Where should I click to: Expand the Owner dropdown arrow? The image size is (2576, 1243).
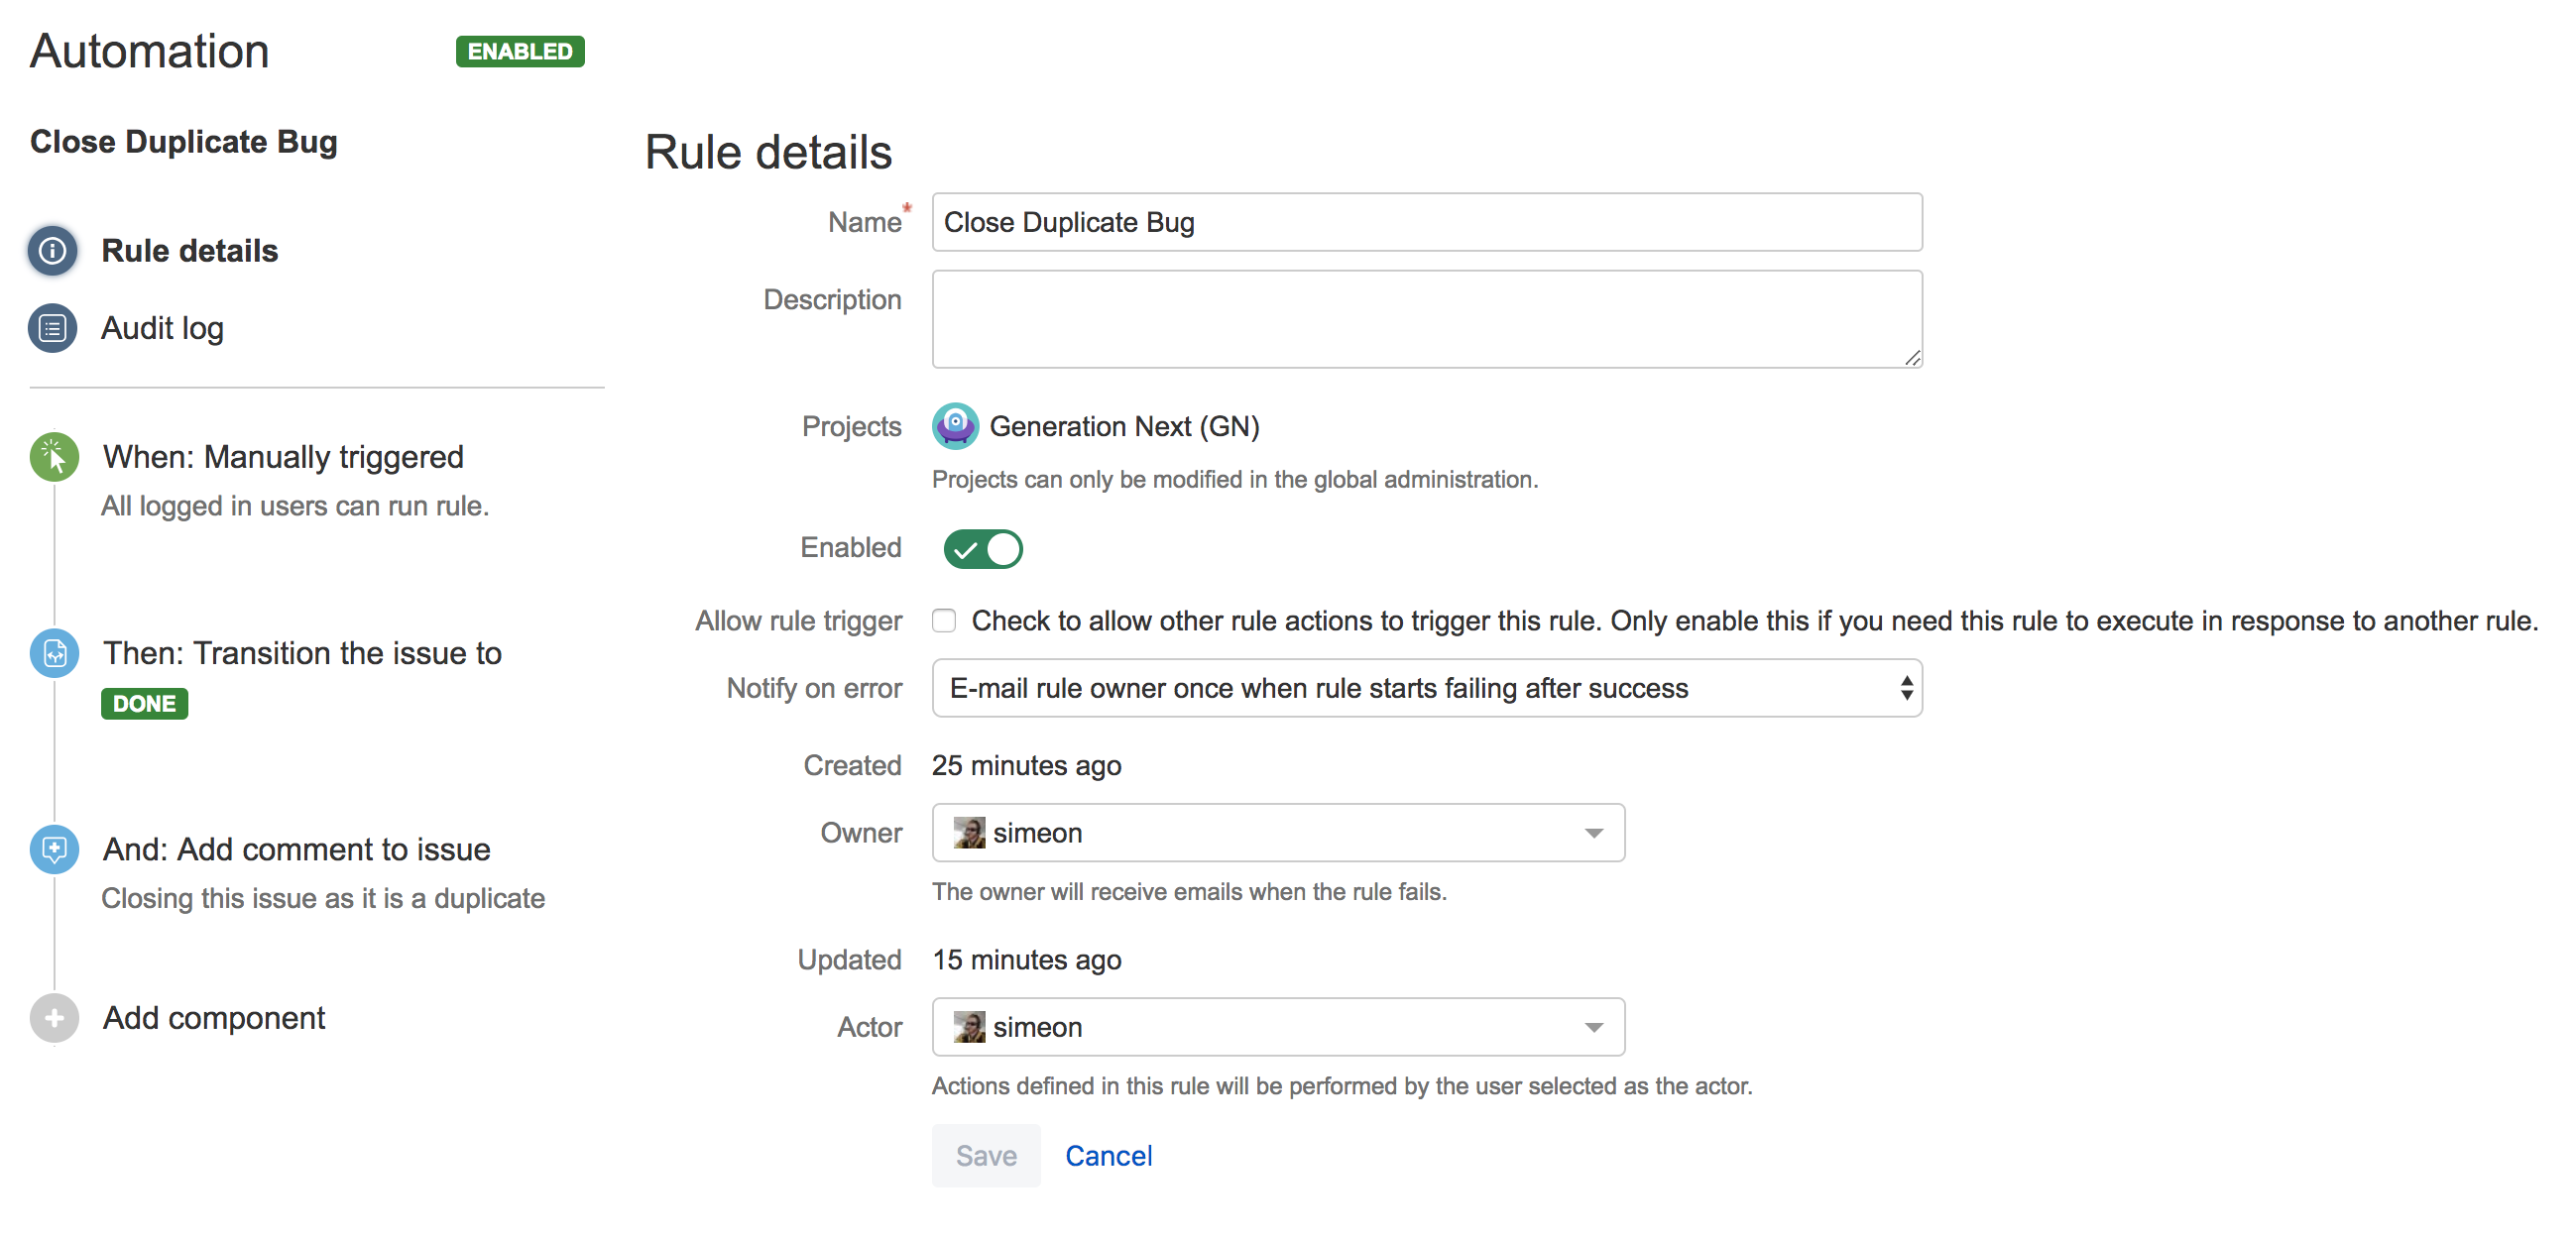coord(1593,833)
